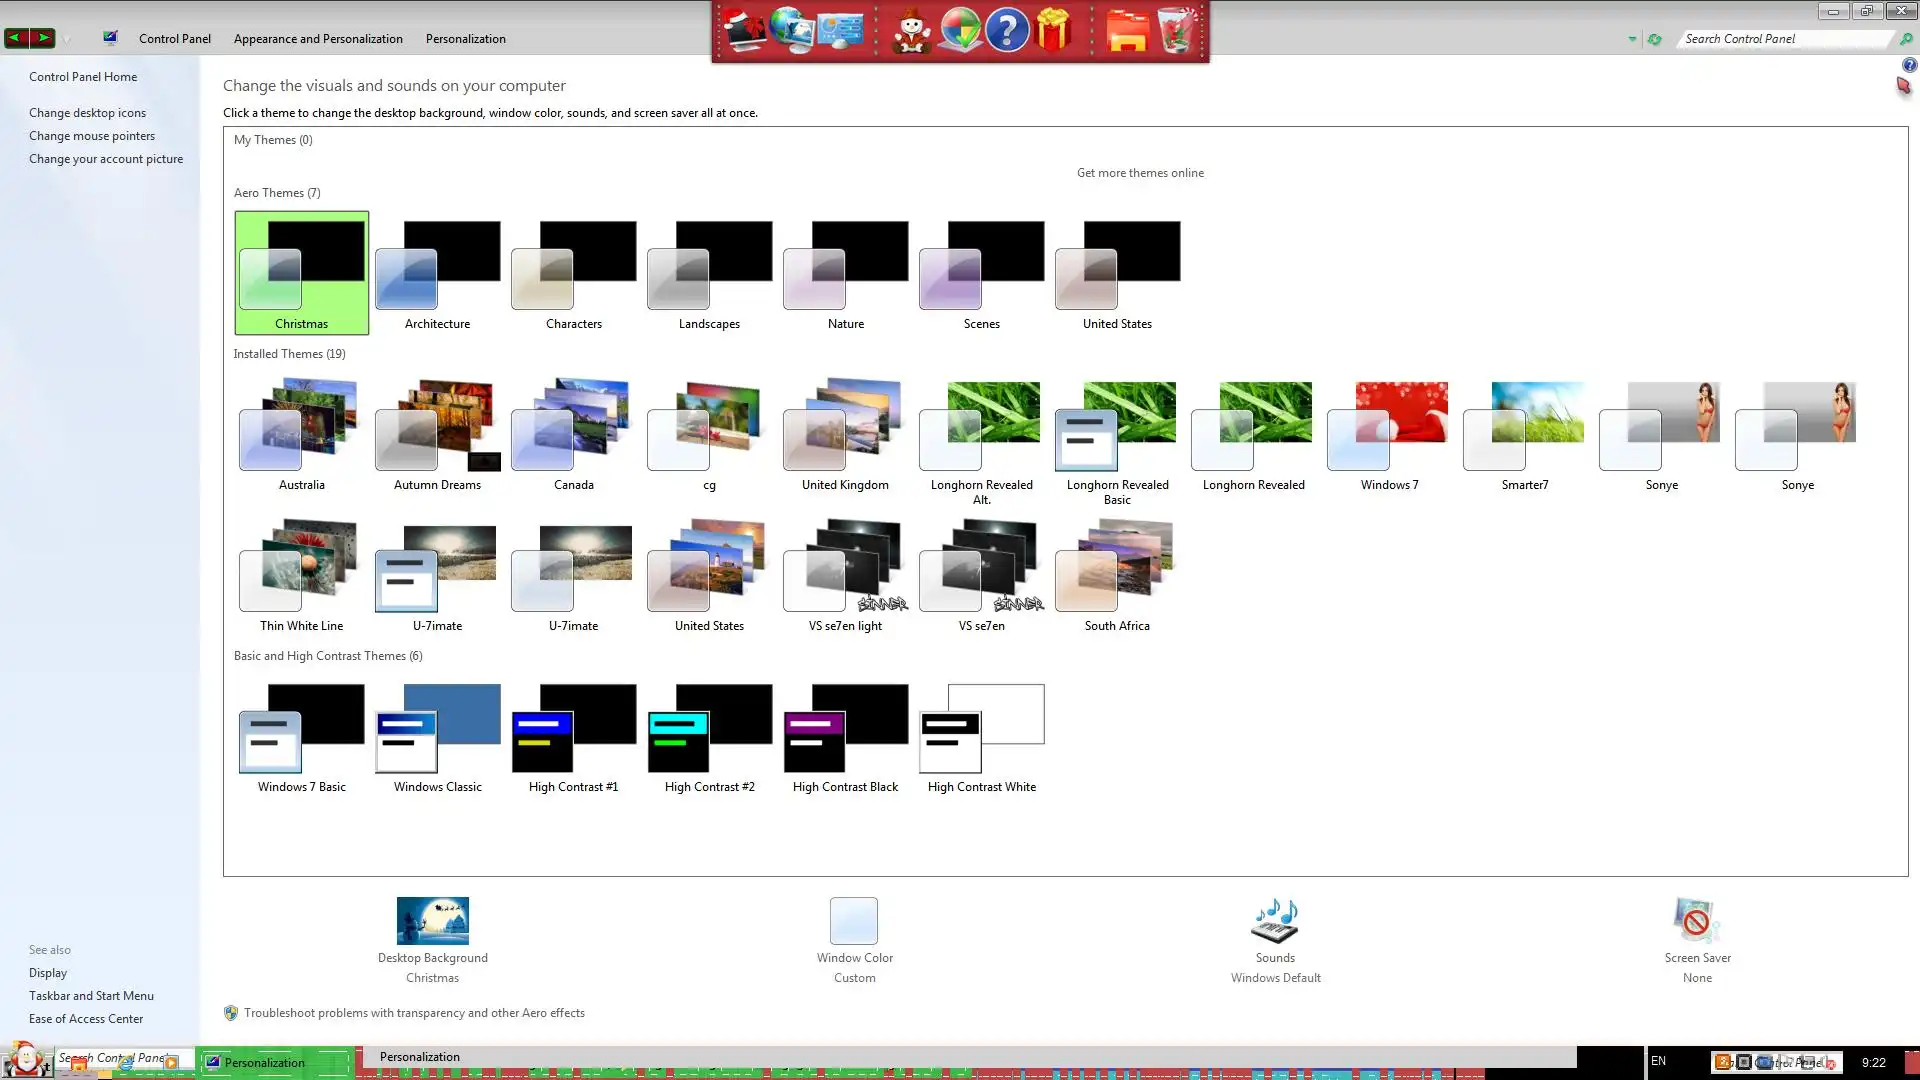
Task: Click the Window Color Custom swatch
Action: [x=854, y=920]
